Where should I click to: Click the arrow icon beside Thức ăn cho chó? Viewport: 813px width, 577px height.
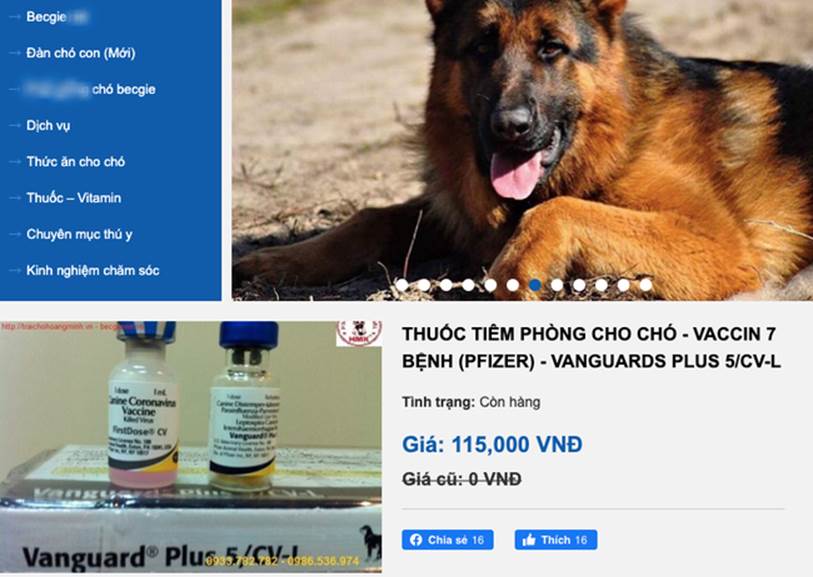(15, 162)
